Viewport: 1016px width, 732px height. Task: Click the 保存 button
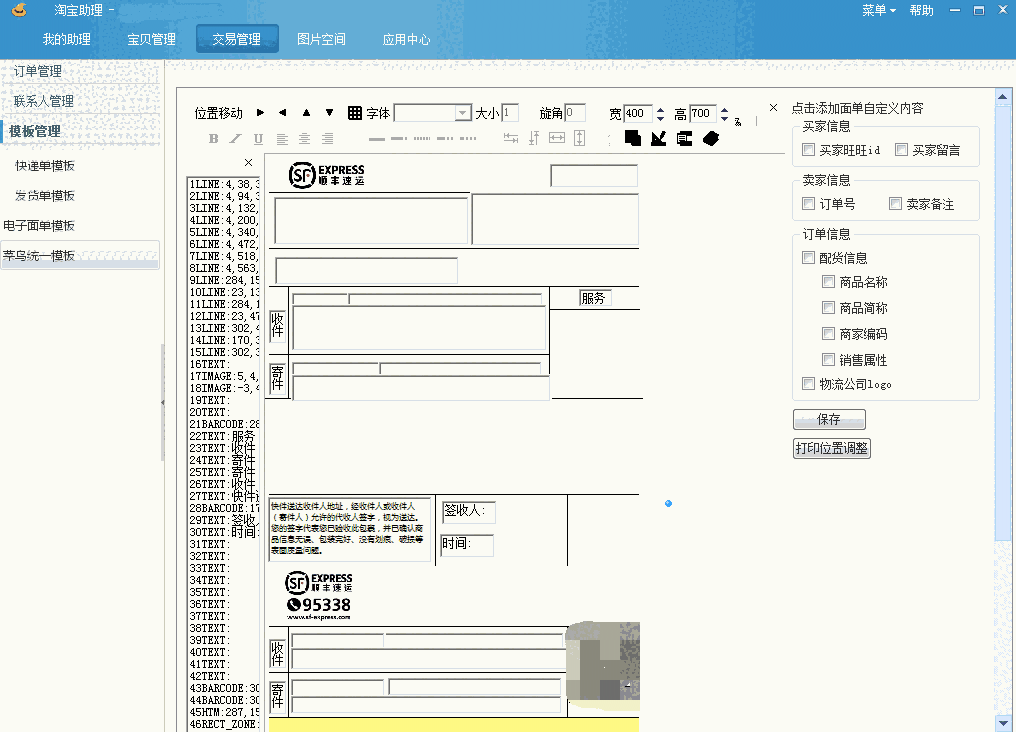tap(829, 419)
